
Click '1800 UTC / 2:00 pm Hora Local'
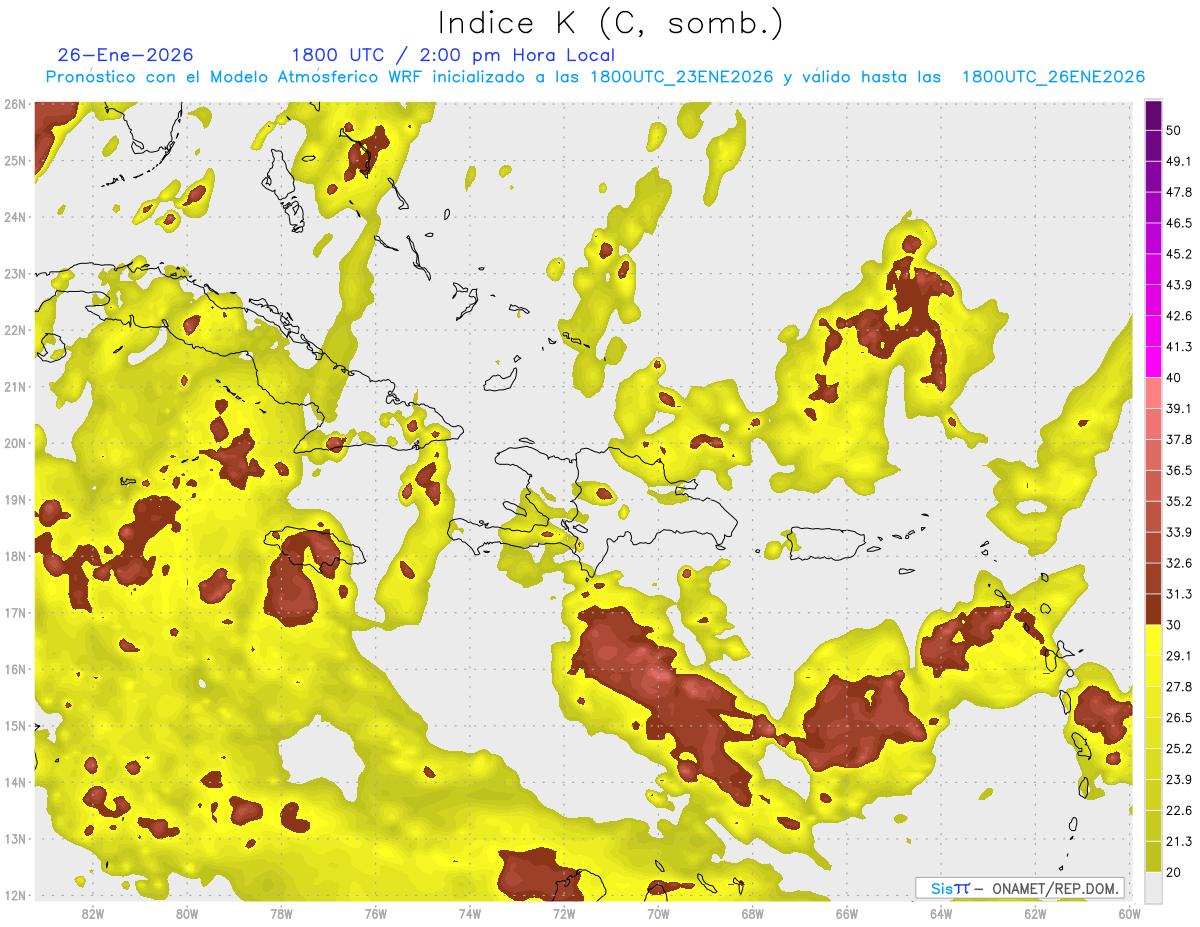(x=453, y=55)
